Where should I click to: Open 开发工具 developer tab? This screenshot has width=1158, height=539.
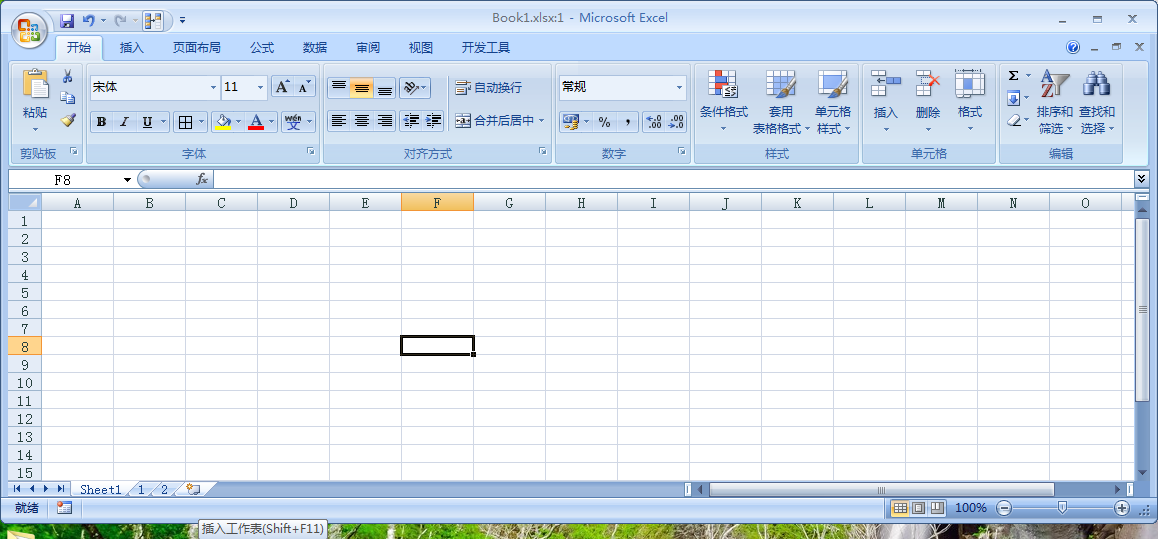(x=486, y=48)
